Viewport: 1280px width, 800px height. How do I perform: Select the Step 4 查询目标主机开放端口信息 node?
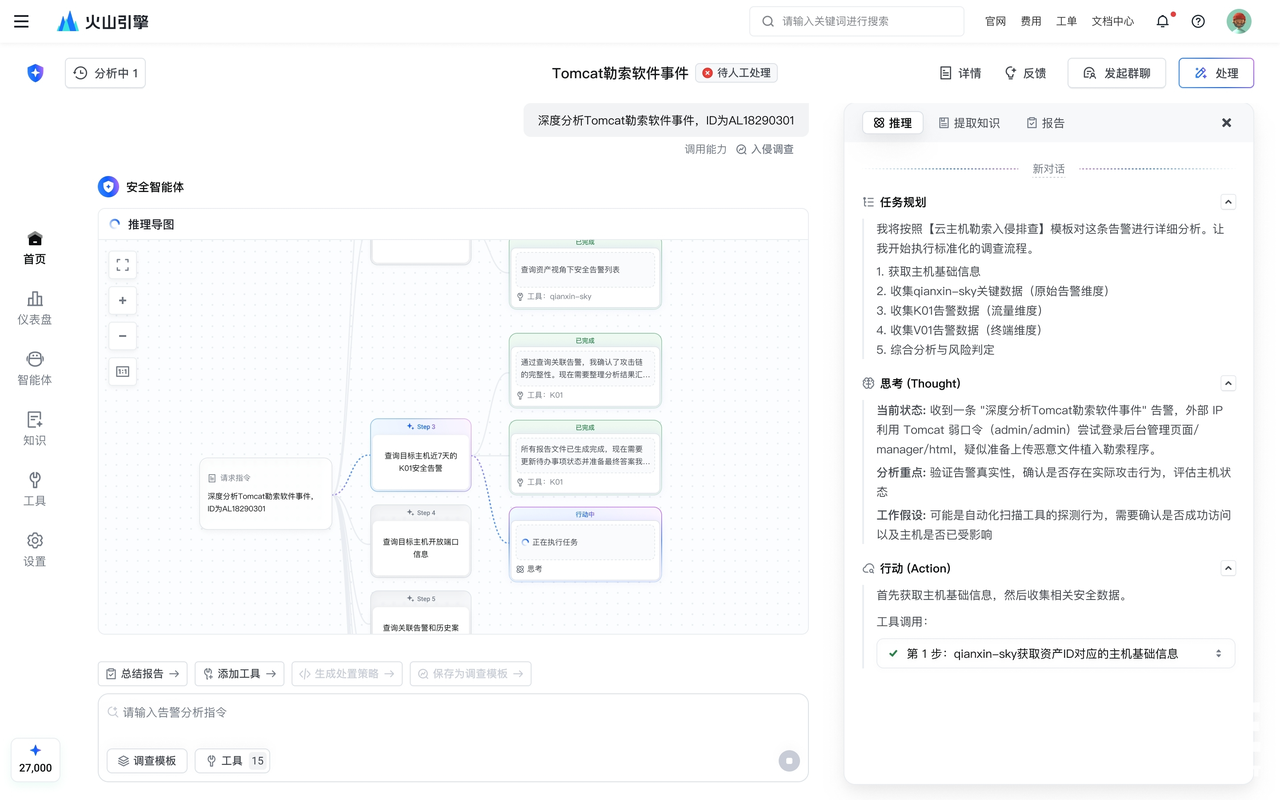click(421, 542)
